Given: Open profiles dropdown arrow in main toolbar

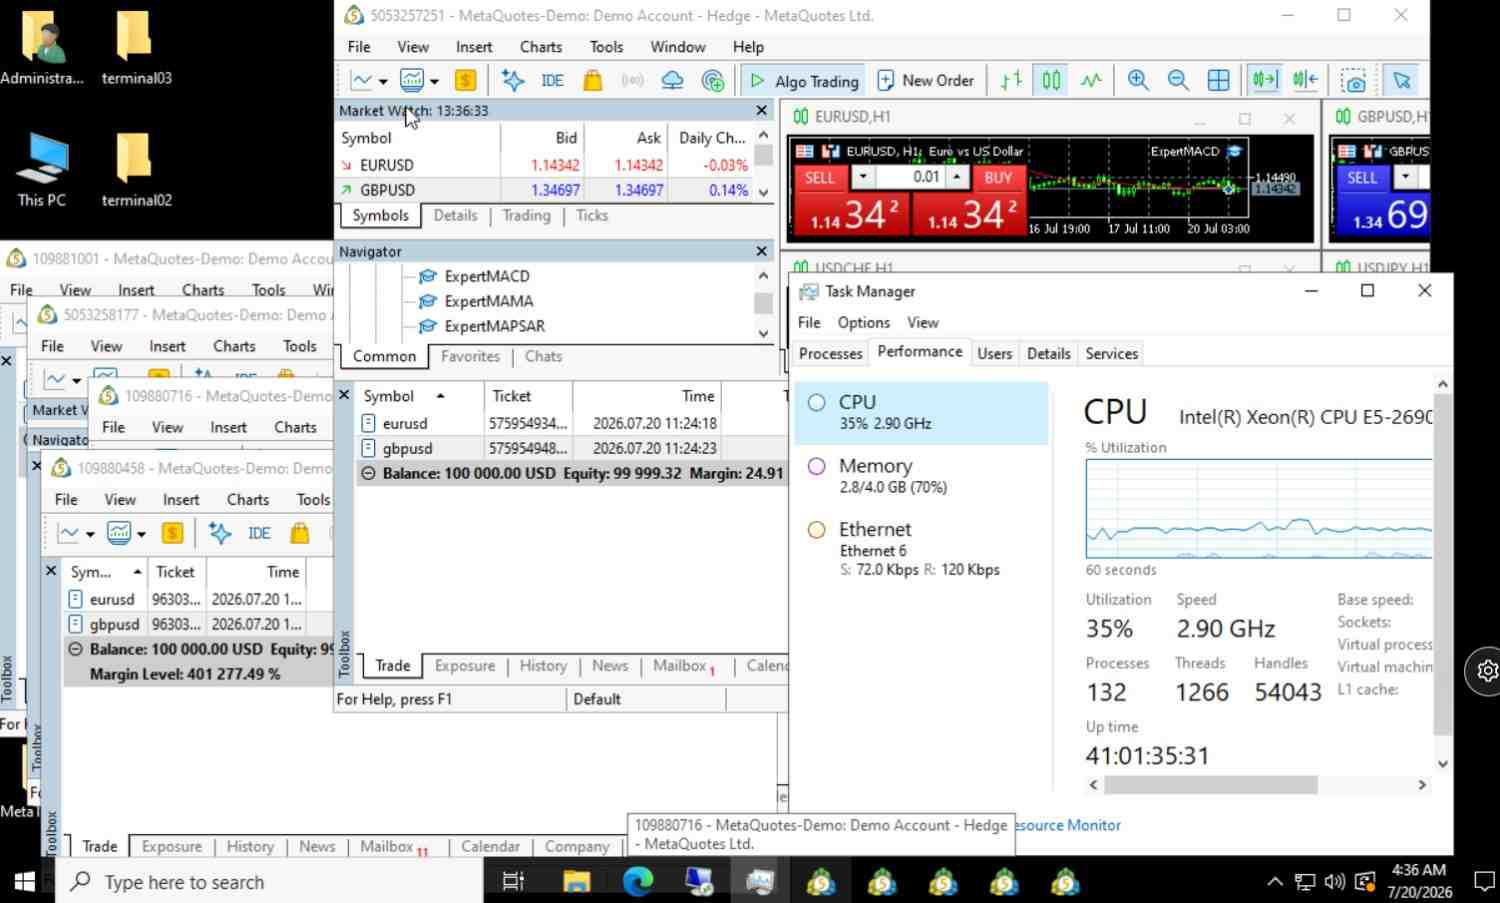Looking at the screenshot, I should click(x=434, y=82).
